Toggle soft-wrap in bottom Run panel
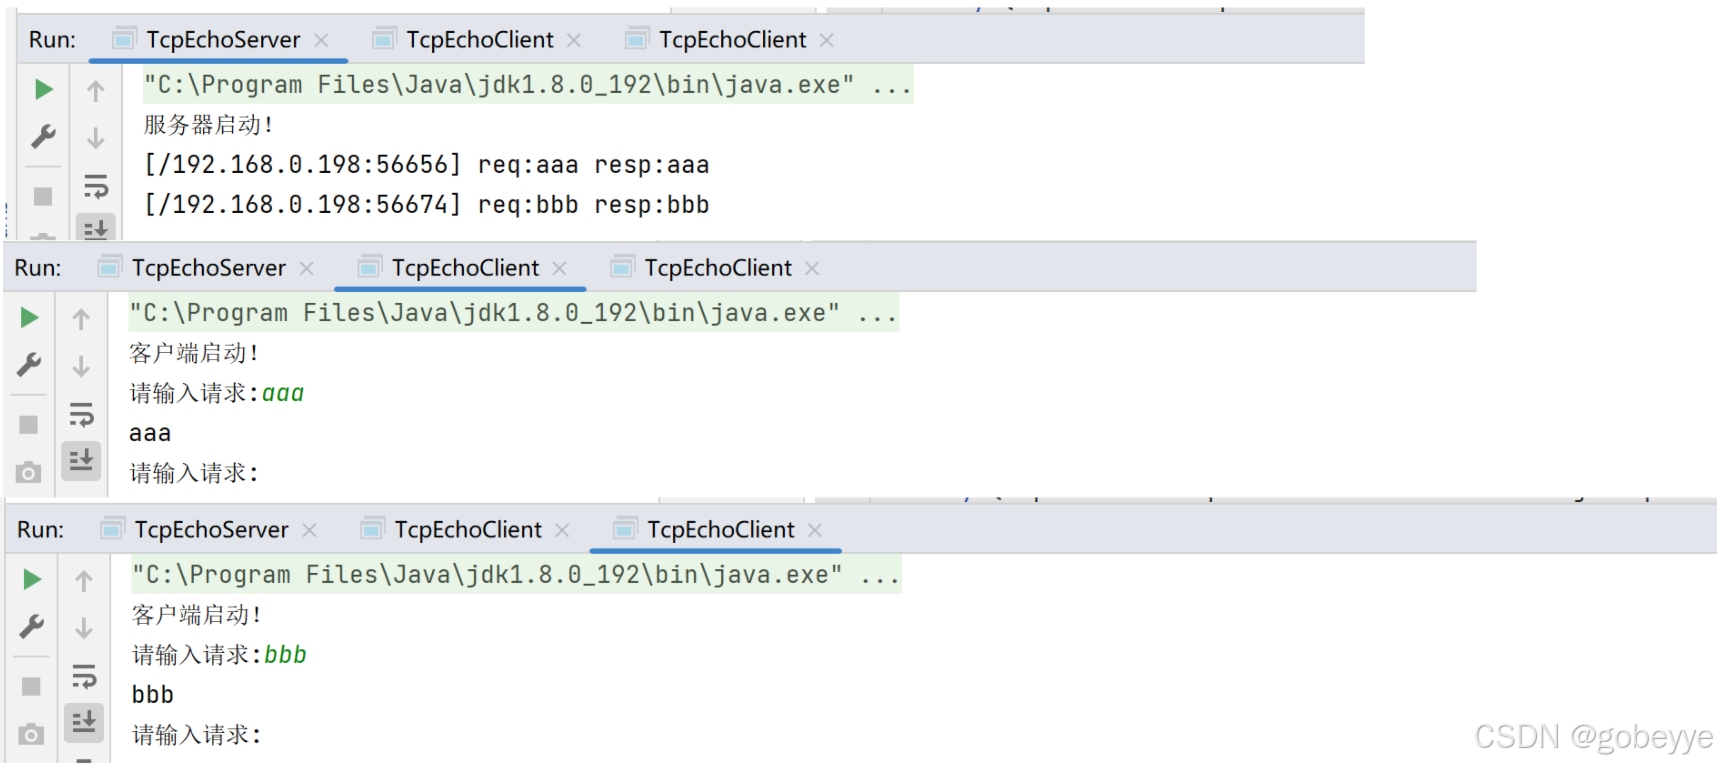 85,676
